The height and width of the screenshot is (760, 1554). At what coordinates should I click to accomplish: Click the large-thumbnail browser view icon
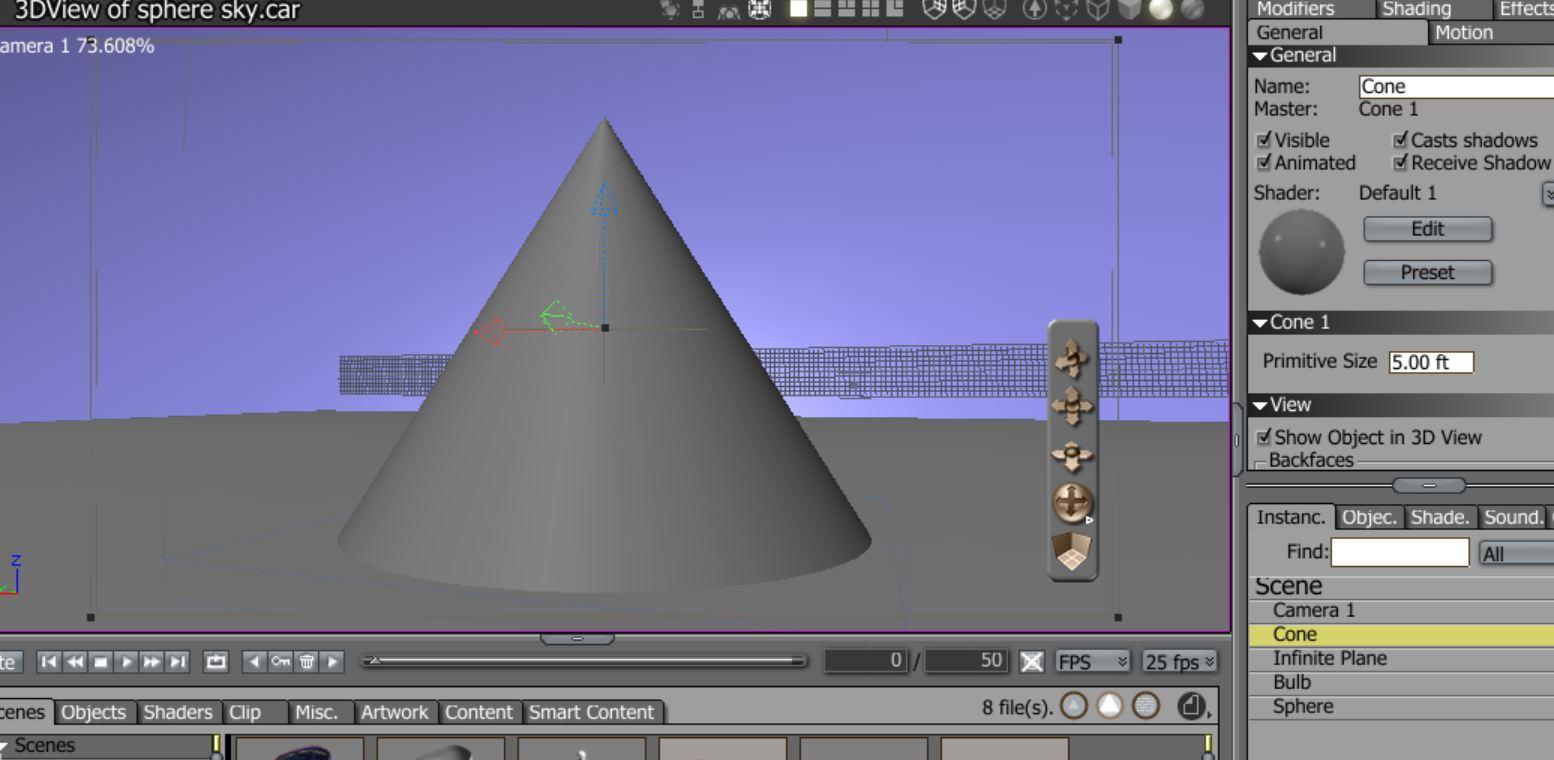[1110, 706]
